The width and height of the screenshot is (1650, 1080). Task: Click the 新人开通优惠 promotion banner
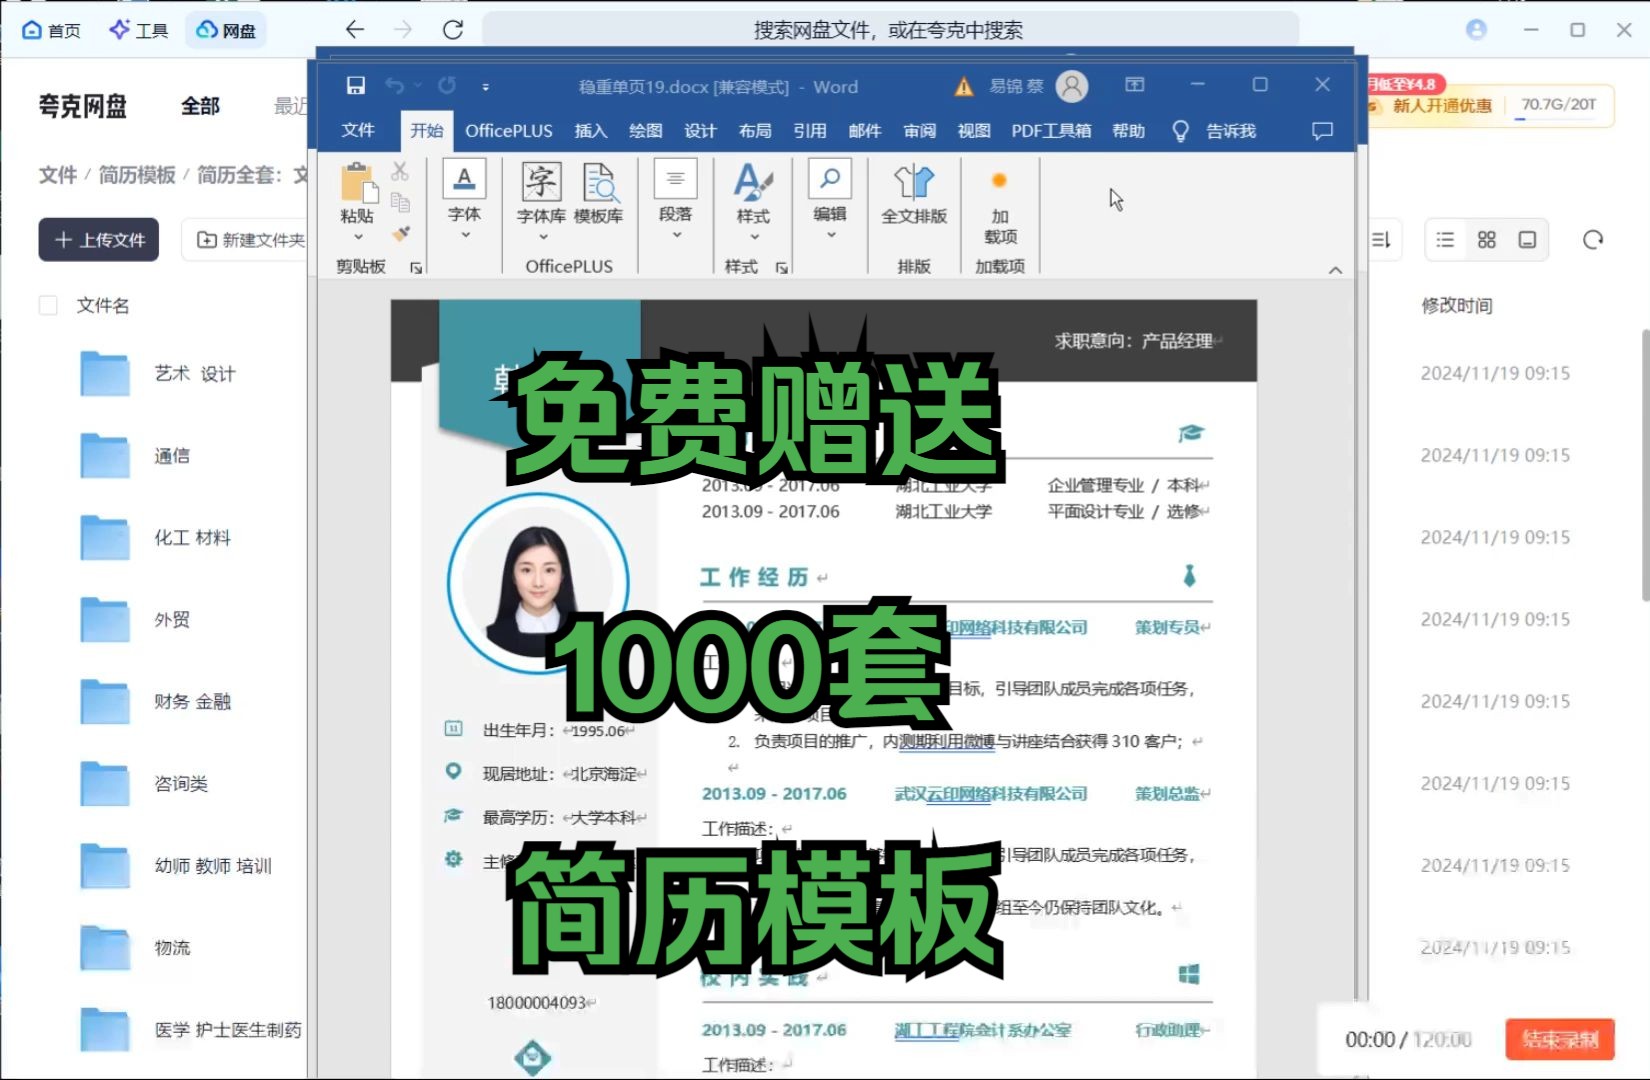[x=1442, y=105]
